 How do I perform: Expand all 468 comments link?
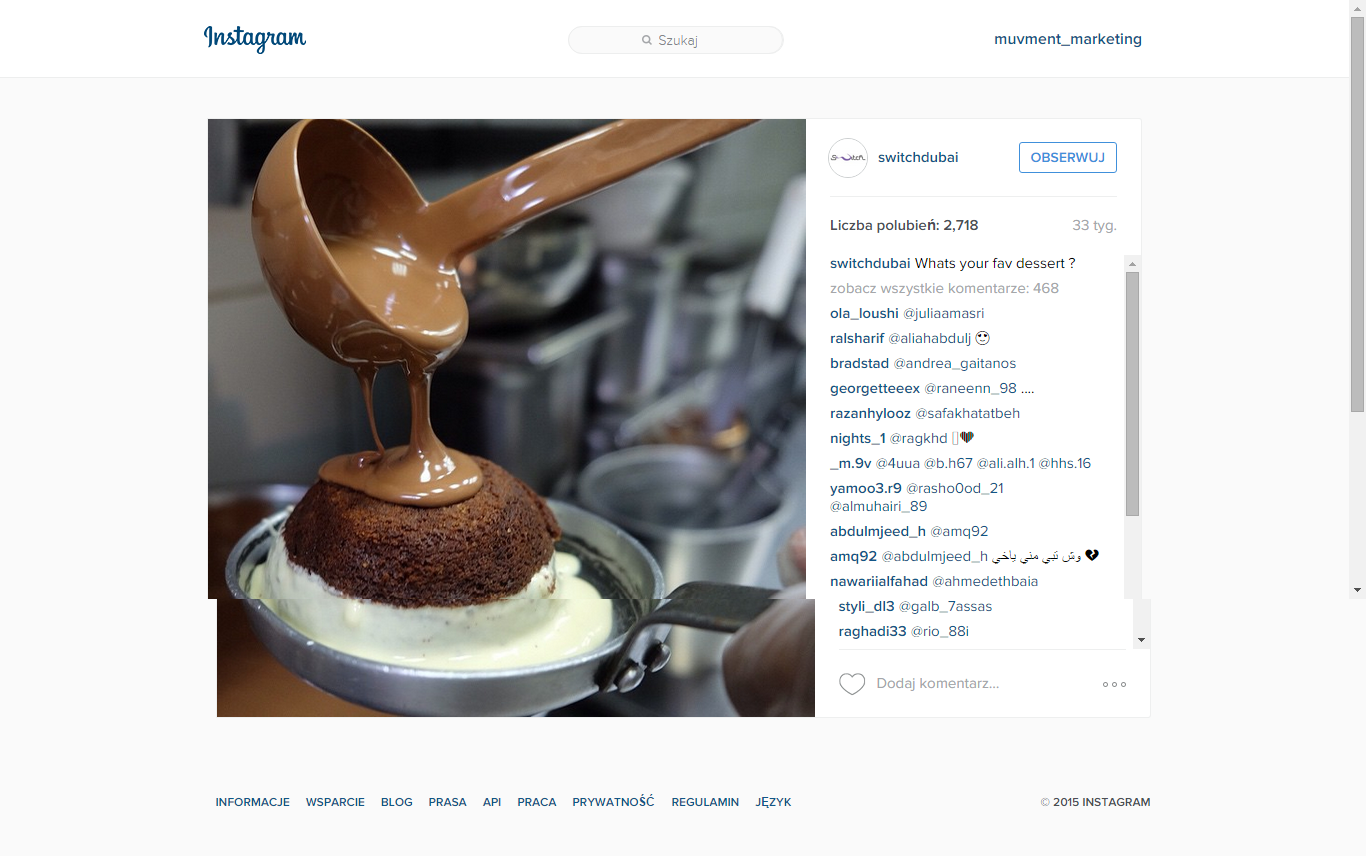(944, 288)
